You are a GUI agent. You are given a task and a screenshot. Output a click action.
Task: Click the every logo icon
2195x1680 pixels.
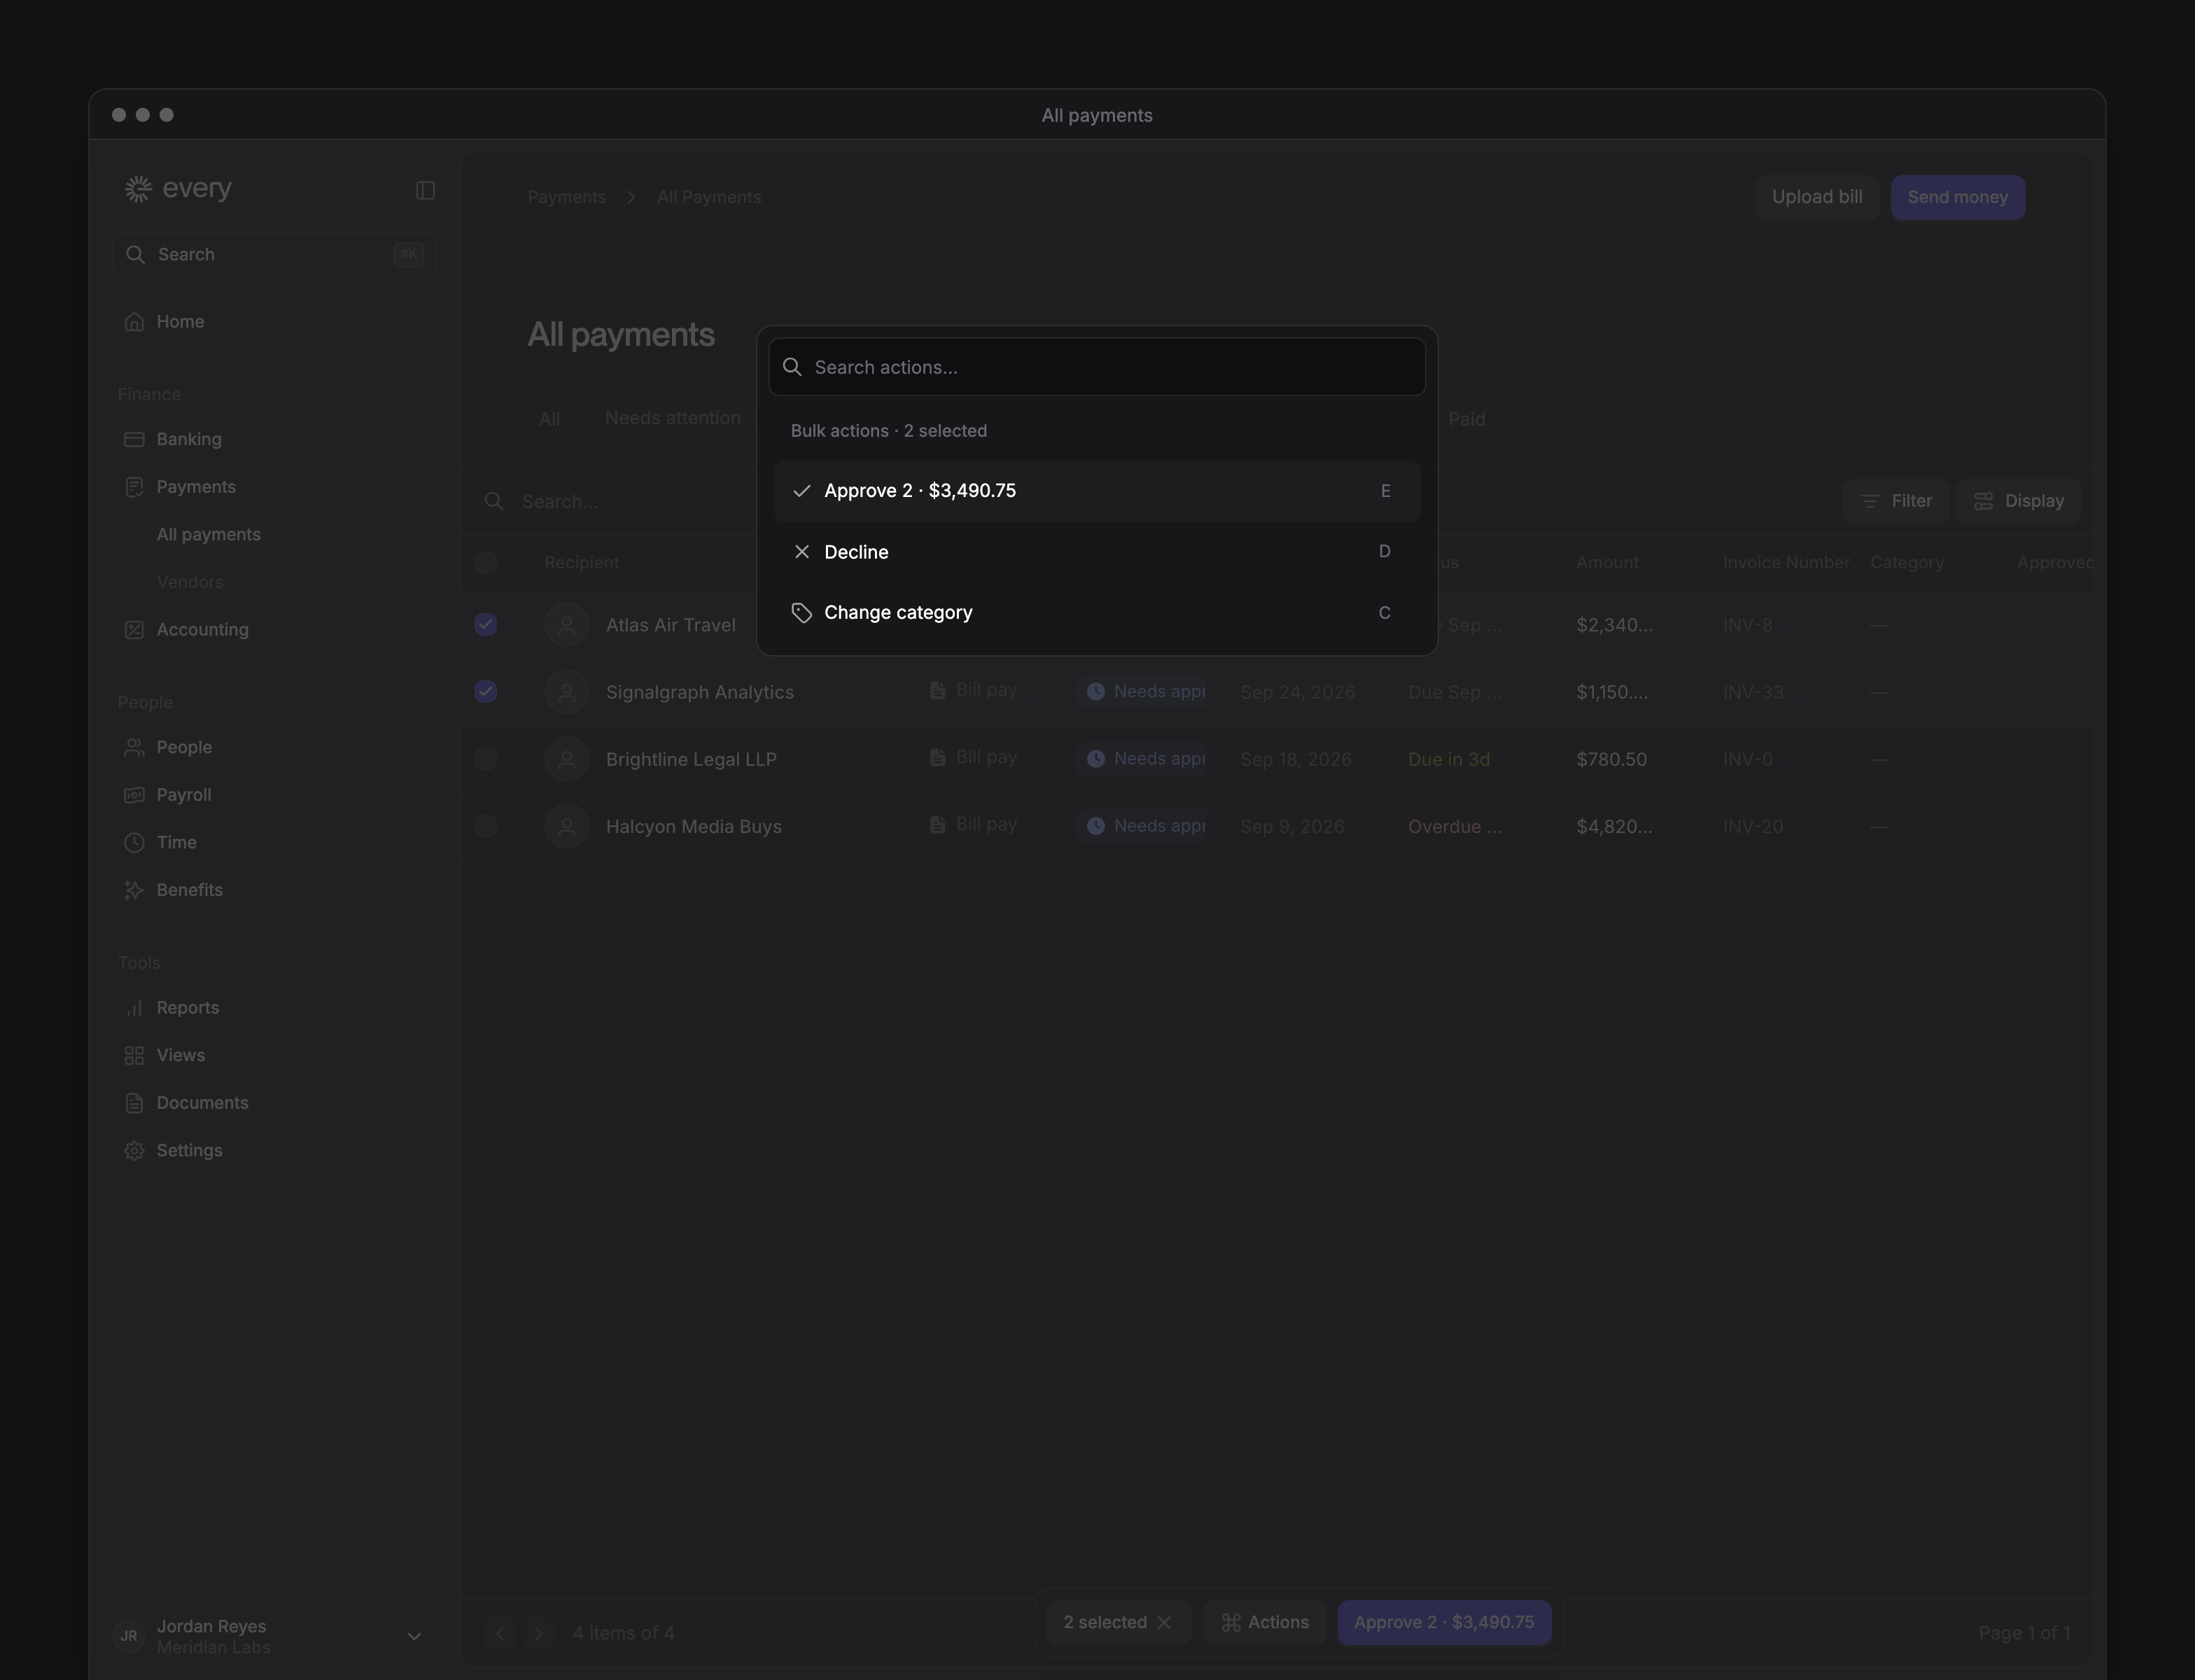[138, 189]
